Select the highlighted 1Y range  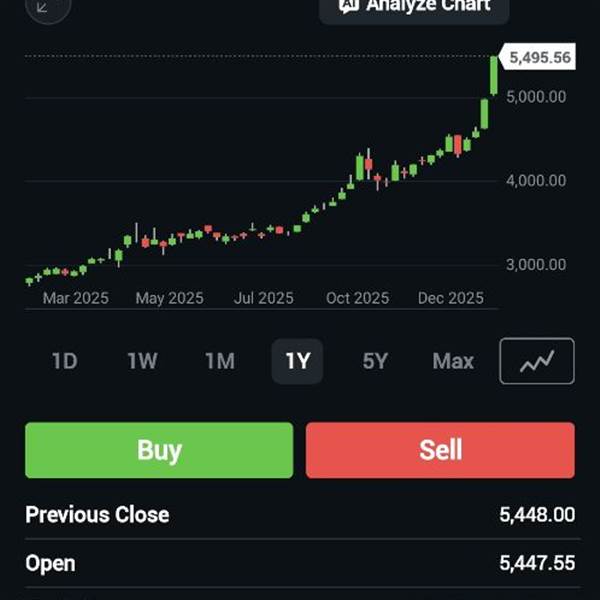pos(297,361)
